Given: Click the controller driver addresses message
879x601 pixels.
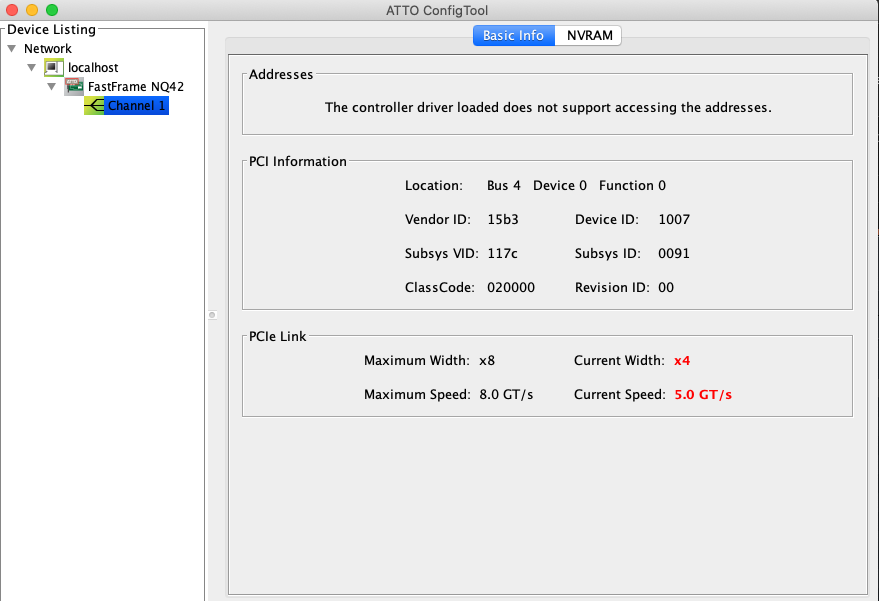Looking at the screenshot, I should click(548, 108).
